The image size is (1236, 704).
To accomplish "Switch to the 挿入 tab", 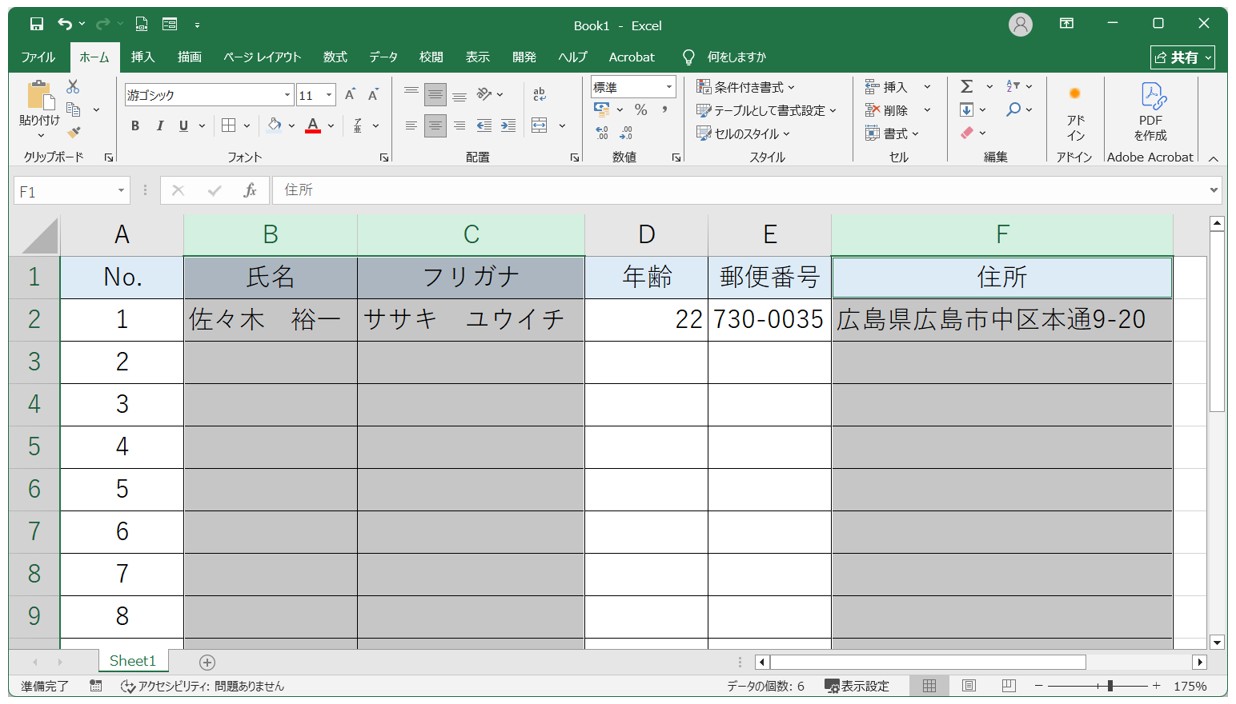I will 143,57.
